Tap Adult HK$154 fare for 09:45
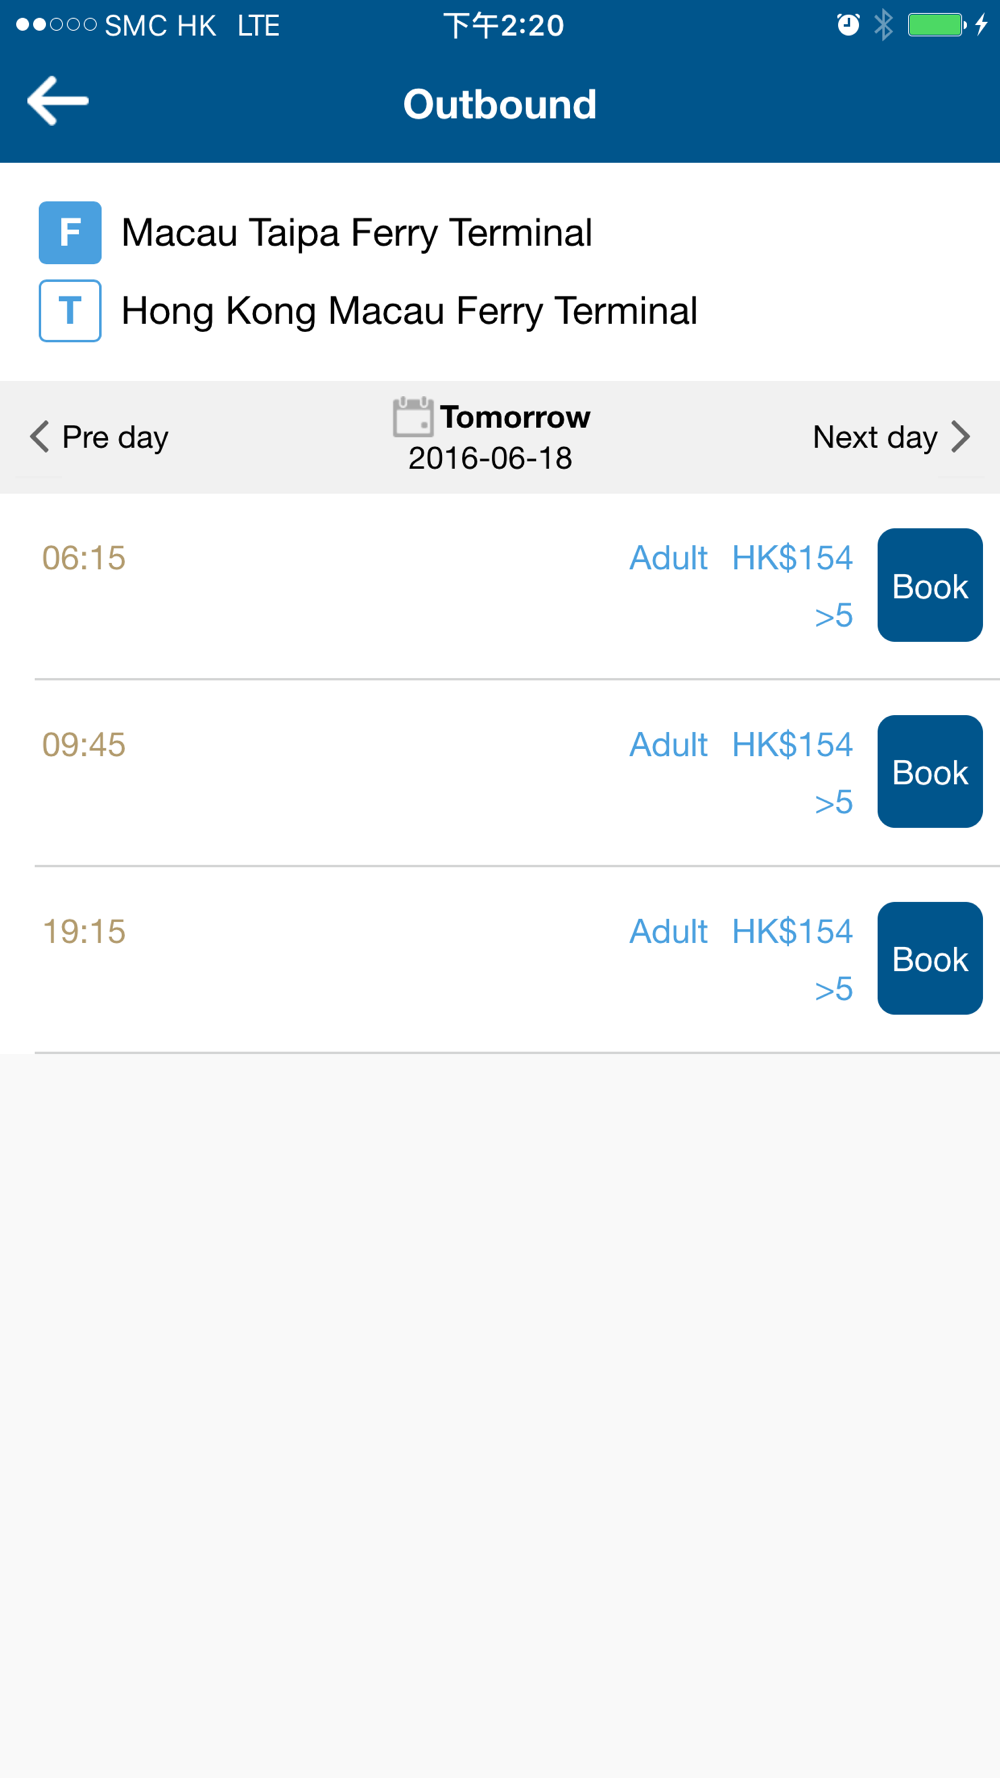This screenshot has width=1000, height=1778. (741, 745)
